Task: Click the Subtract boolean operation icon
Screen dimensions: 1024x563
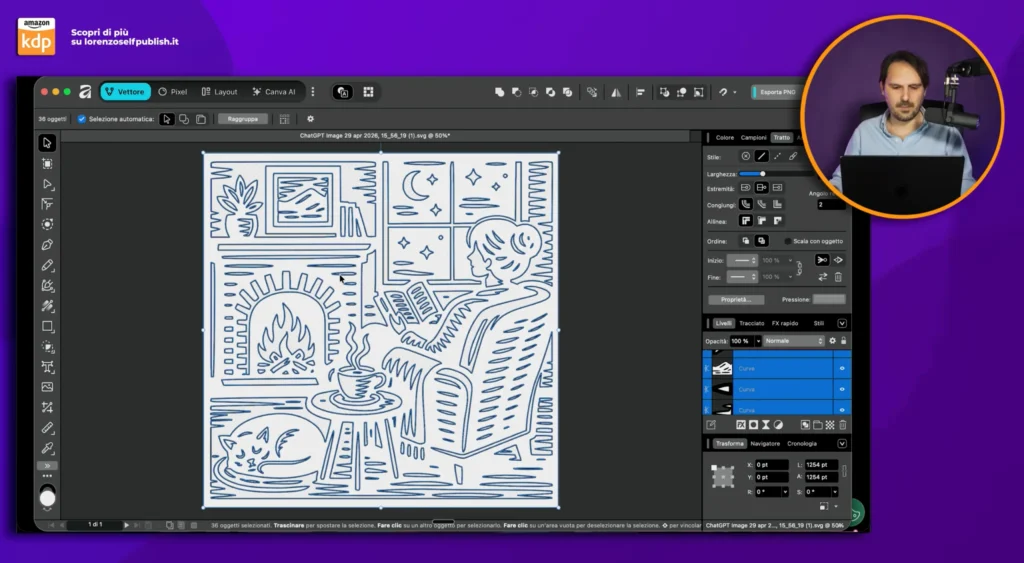Action: click(517, 92)
